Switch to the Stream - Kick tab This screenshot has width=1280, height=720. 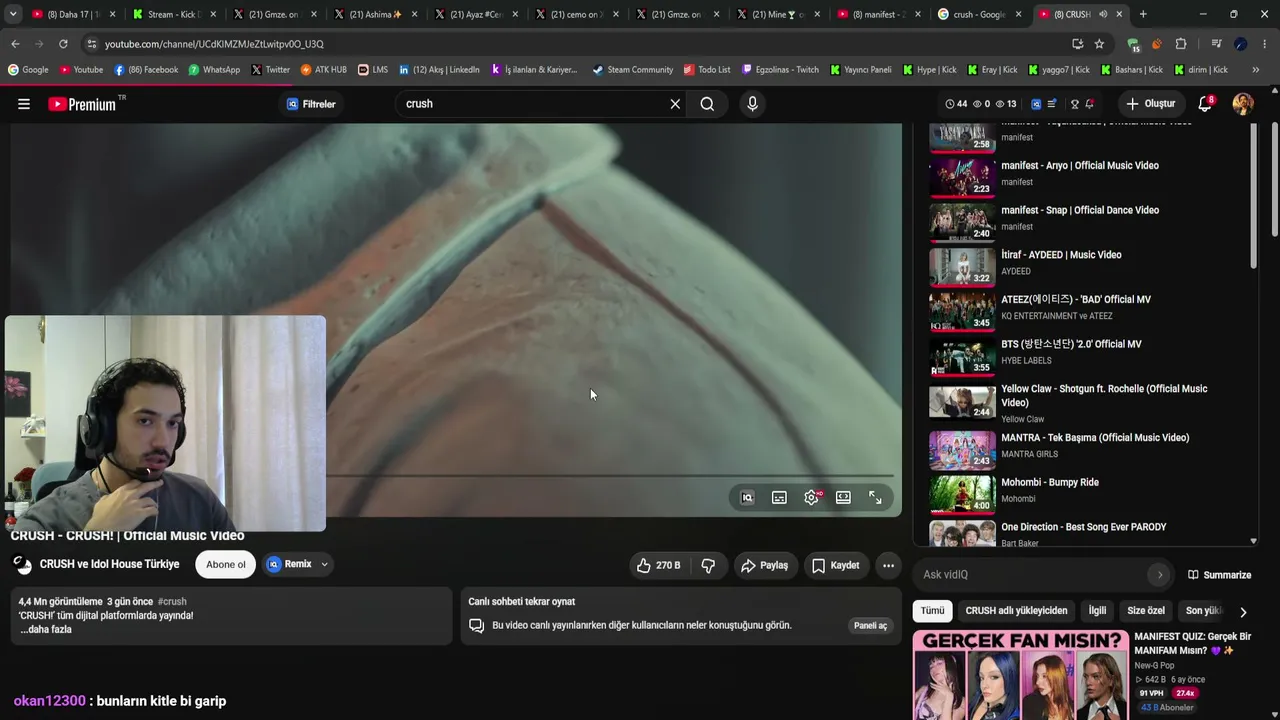tap(174, 14)
